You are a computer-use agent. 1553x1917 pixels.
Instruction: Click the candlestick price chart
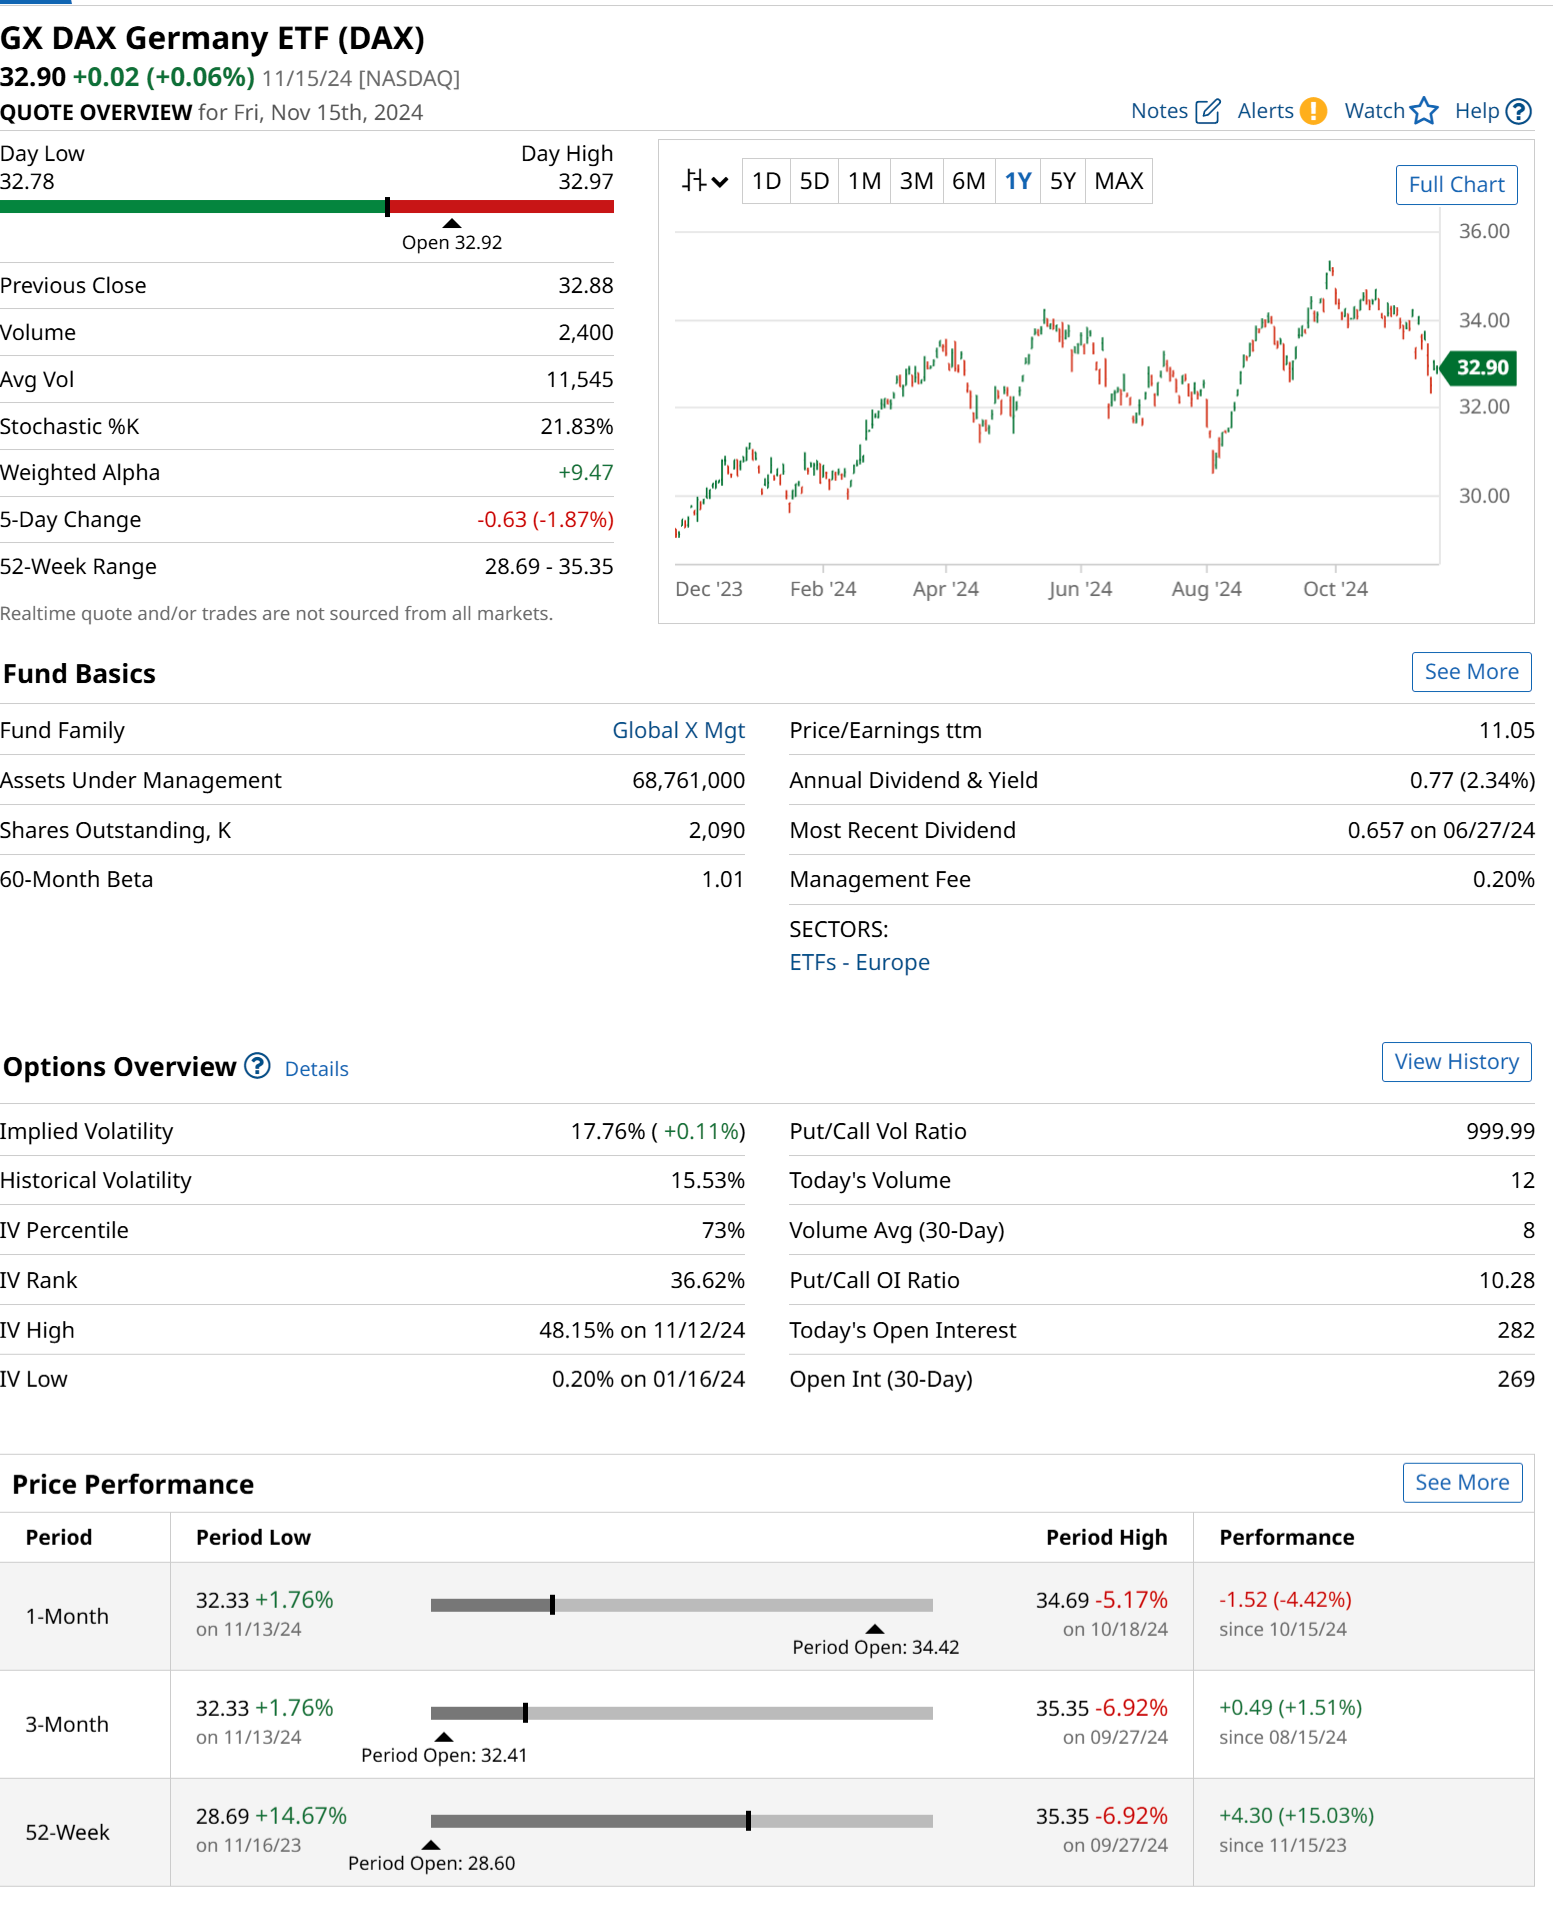tap(1056, 398)
